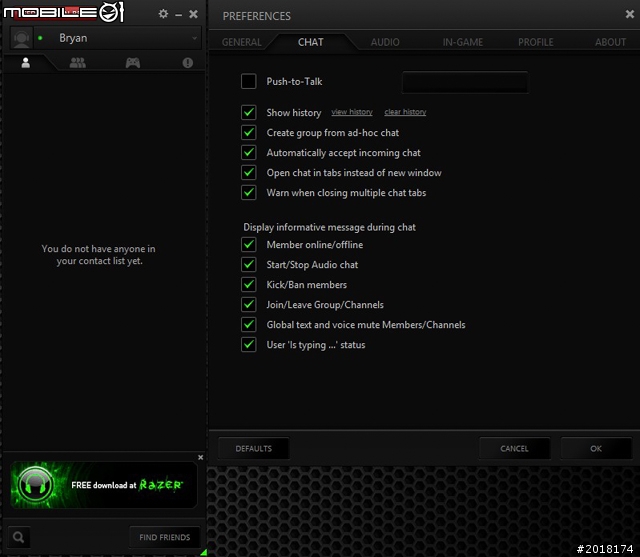640x557 pixels.
Task: Click the view history link
Action: click(352, 112)
